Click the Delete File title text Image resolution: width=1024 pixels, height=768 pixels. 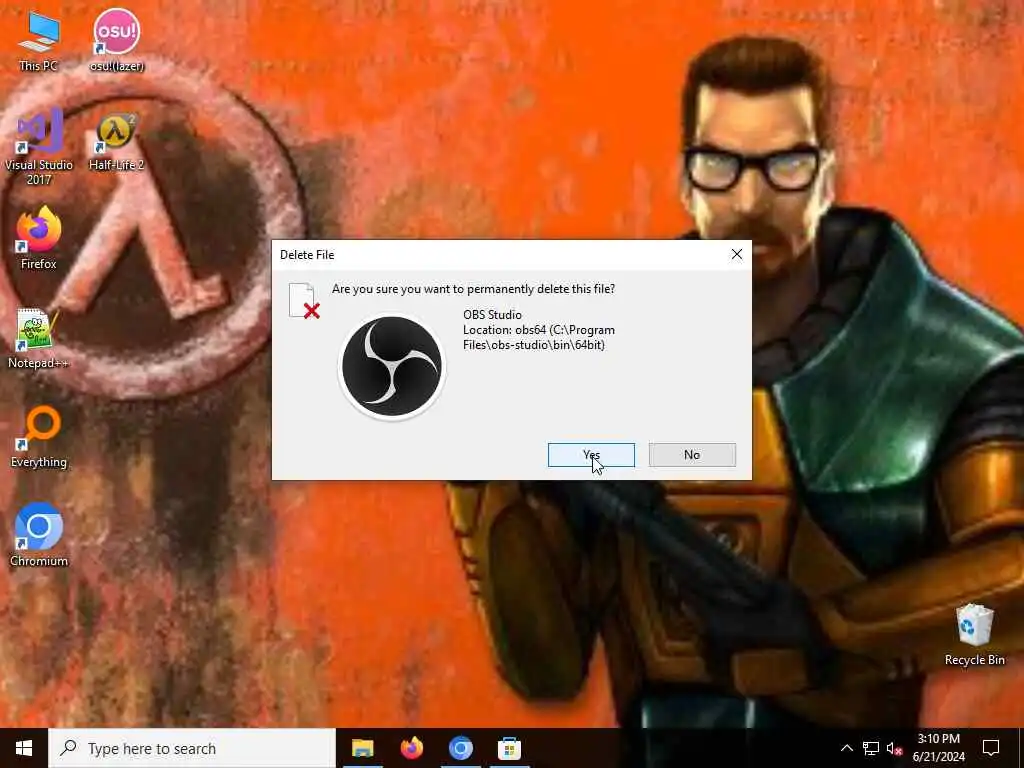coord(307,255)
